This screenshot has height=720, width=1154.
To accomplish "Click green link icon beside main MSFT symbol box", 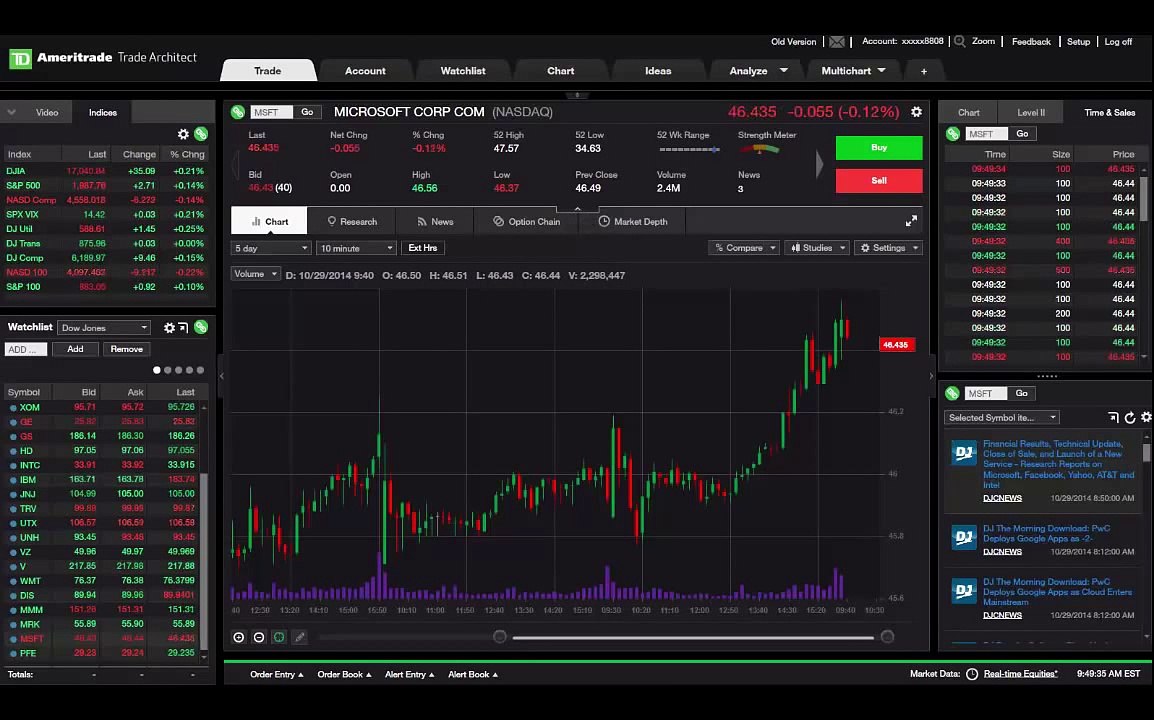I will tap(238, 112).
